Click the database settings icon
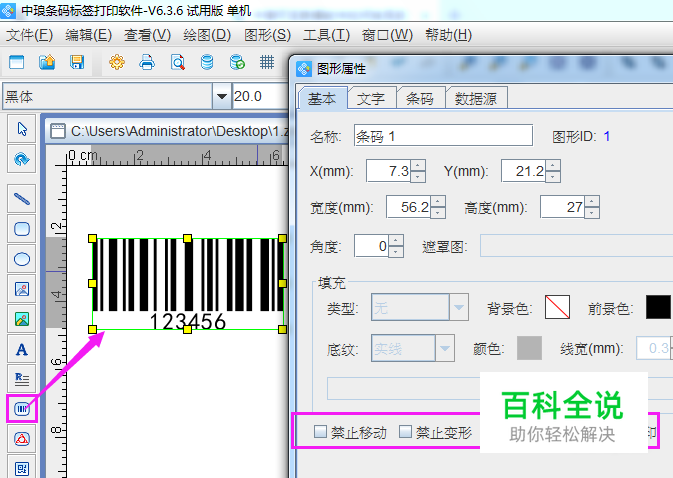This screenshot has height=478, width=673. click(207, 63)
